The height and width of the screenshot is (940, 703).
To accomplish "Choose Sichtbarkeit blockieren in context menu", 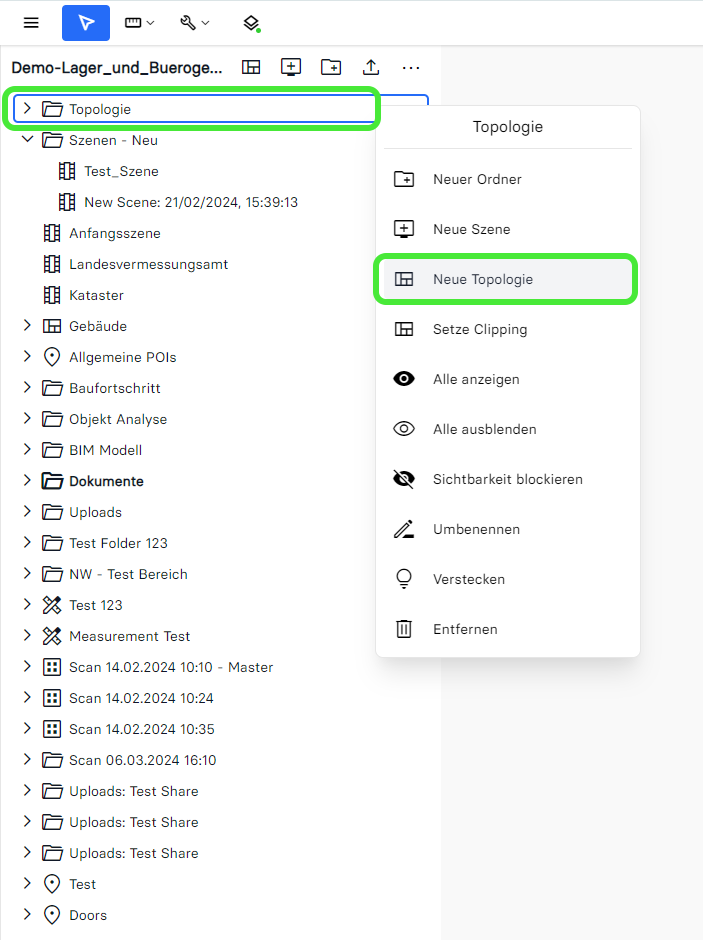I will (507, 479).
